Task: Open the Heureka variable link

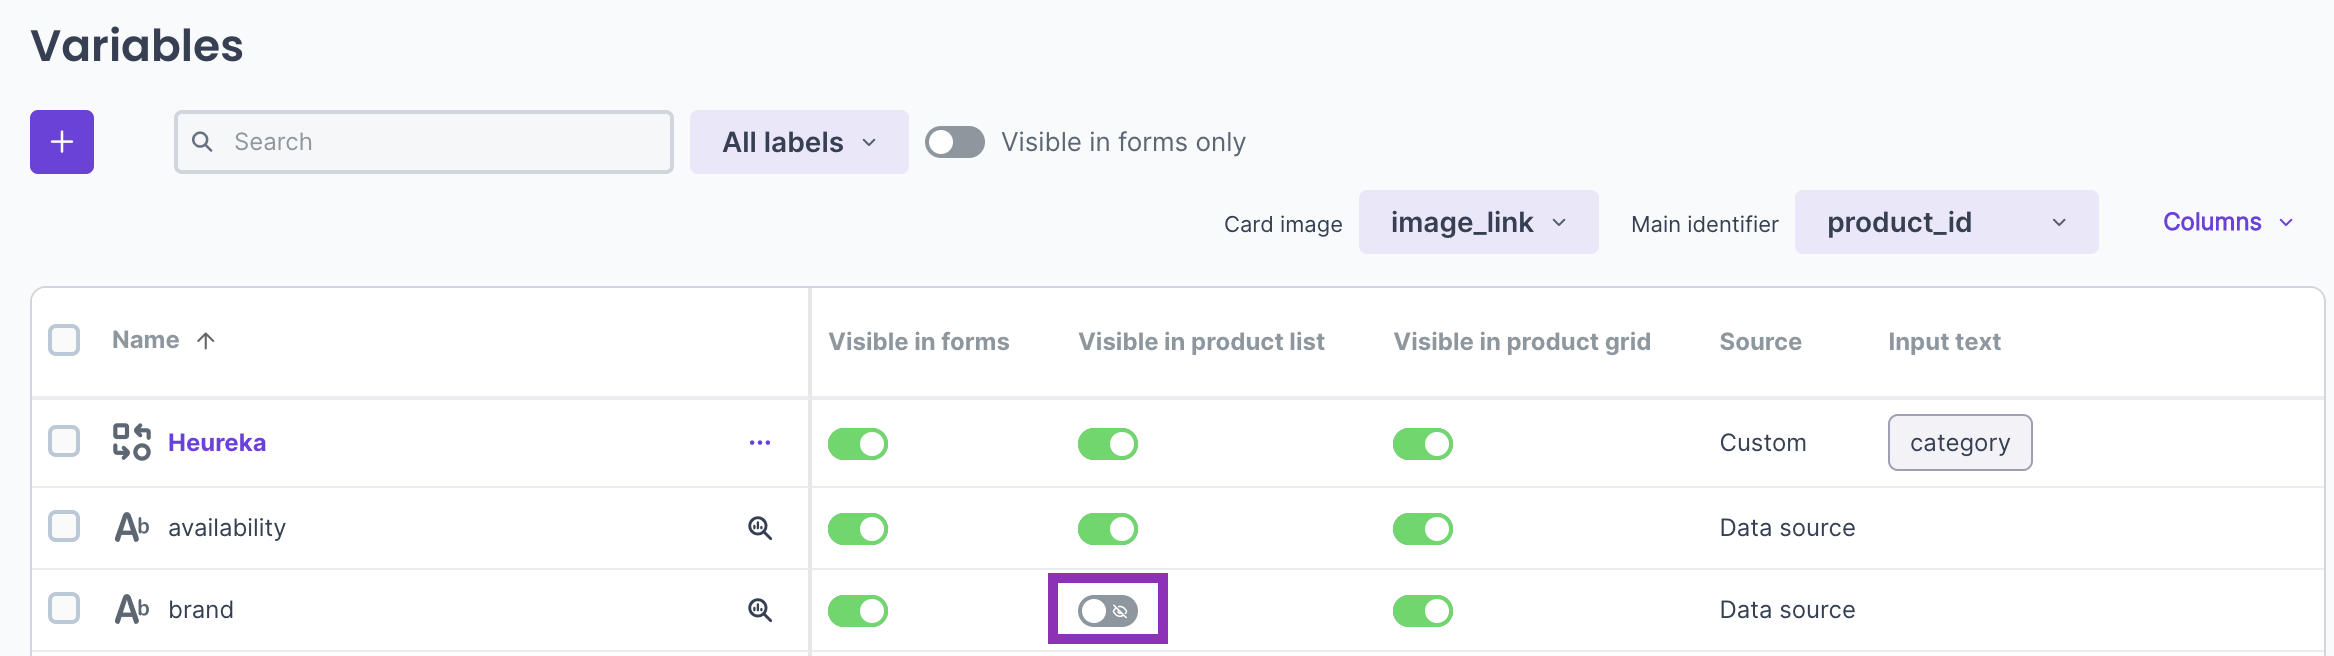Action: point(217,443)
